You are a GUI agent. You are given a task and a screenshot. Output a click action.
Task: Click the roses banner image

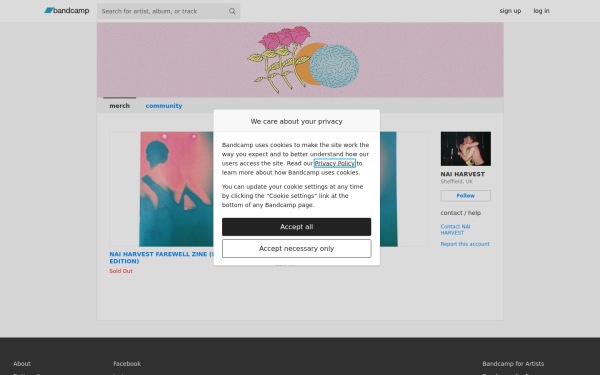click(x=300, y=60)
